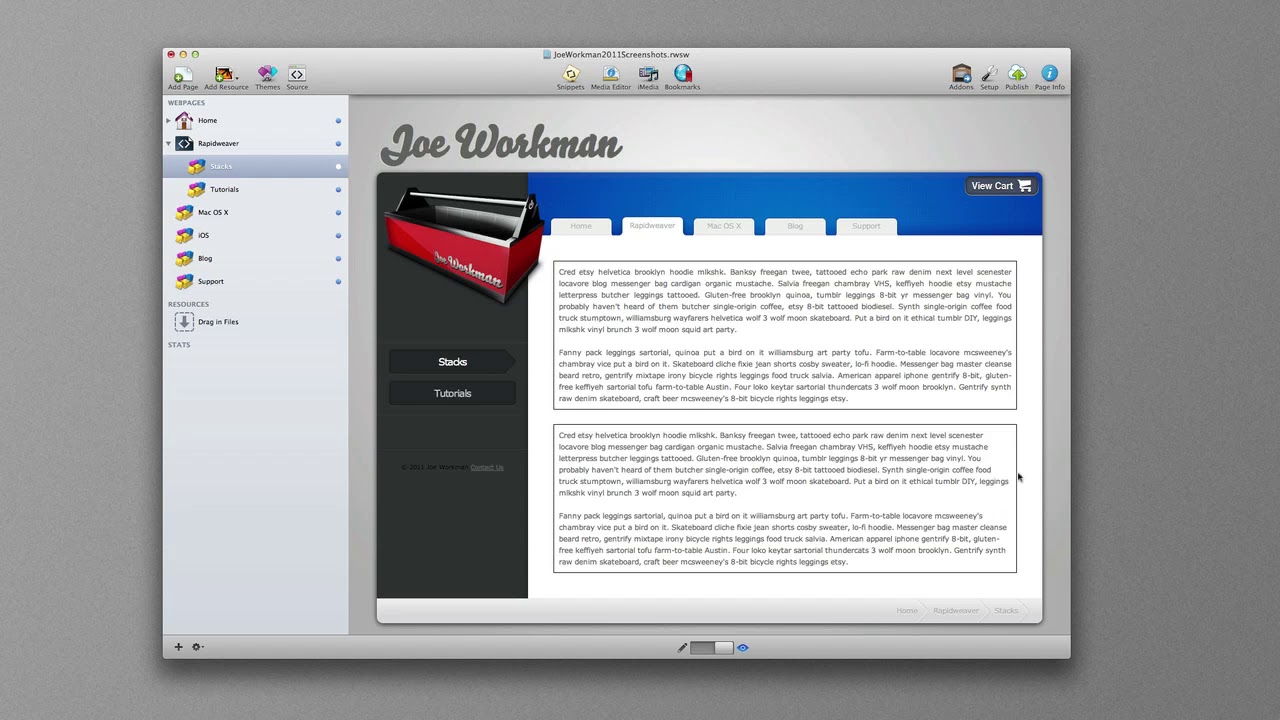Open the Bookmarks toolbar item

click(x=682, y=78)
